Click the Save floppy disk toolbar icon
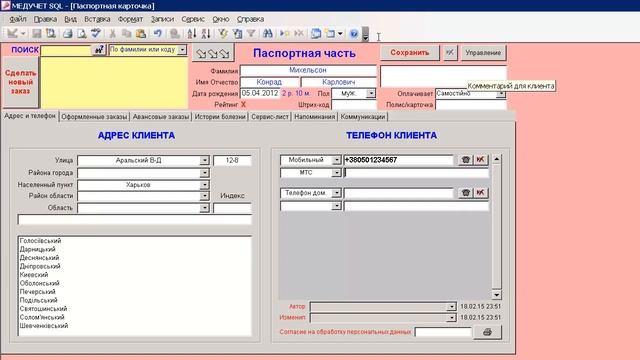Image resolution: width=640 pixels, height=360 pixels. pyautogui.click(x=37, y=33)
